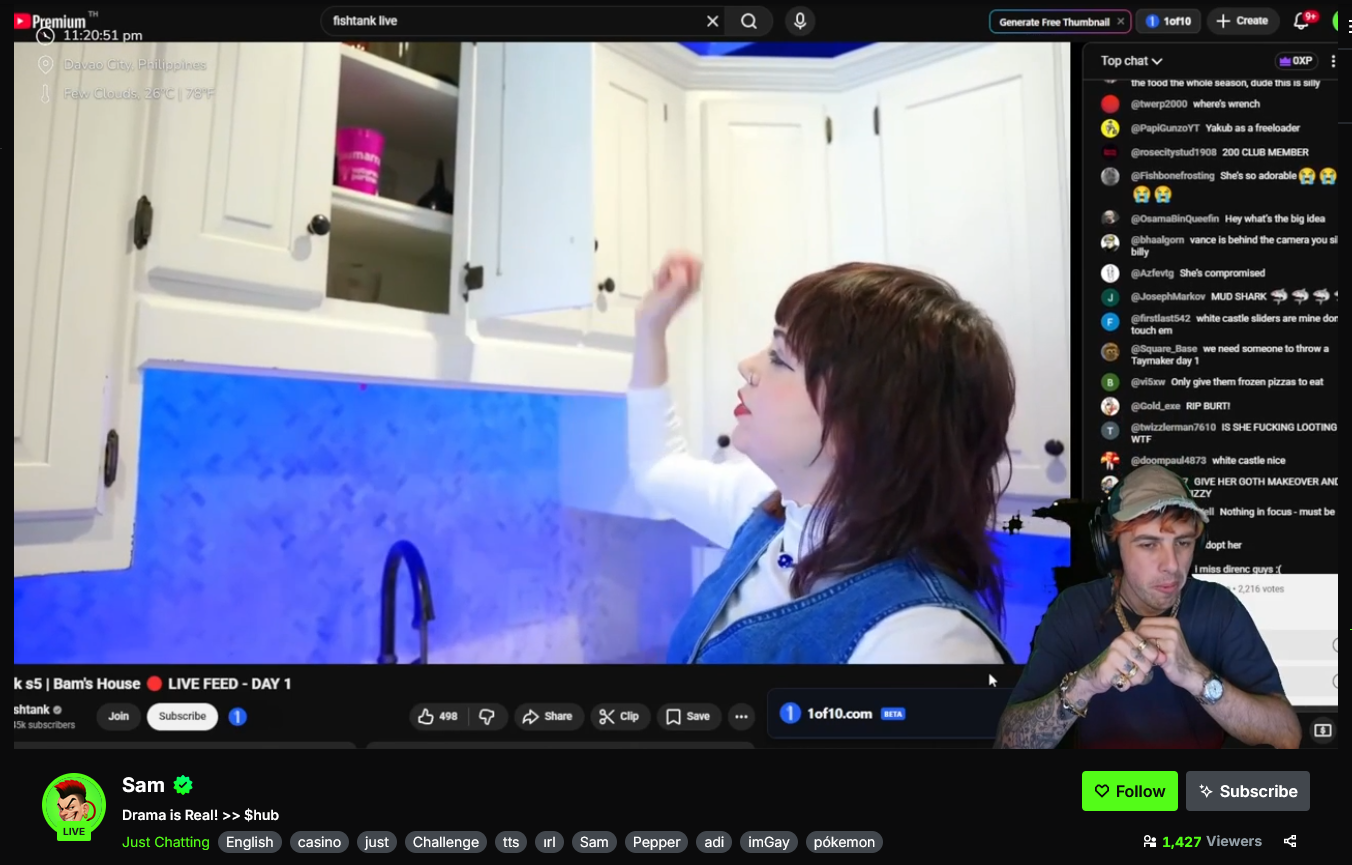Click username @PapiGunzoYT in chat
This screenshot has height=865, width=1352.
[x=1164, y=128]
